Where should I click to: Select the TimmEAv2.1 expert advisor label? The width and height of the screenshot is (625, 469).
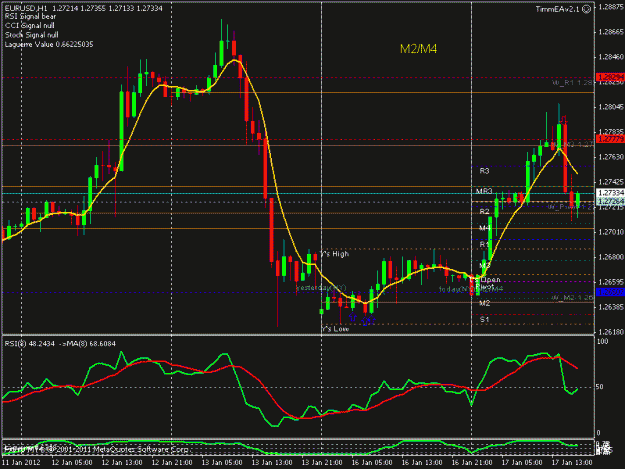tap(558, 9)
